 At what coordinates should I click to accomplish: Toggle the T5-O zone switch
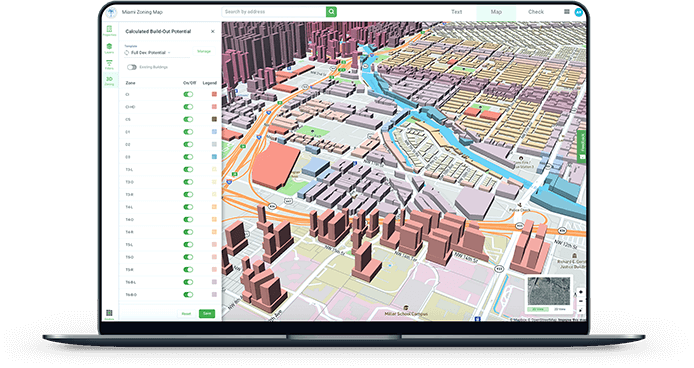[x=189, y=257]
